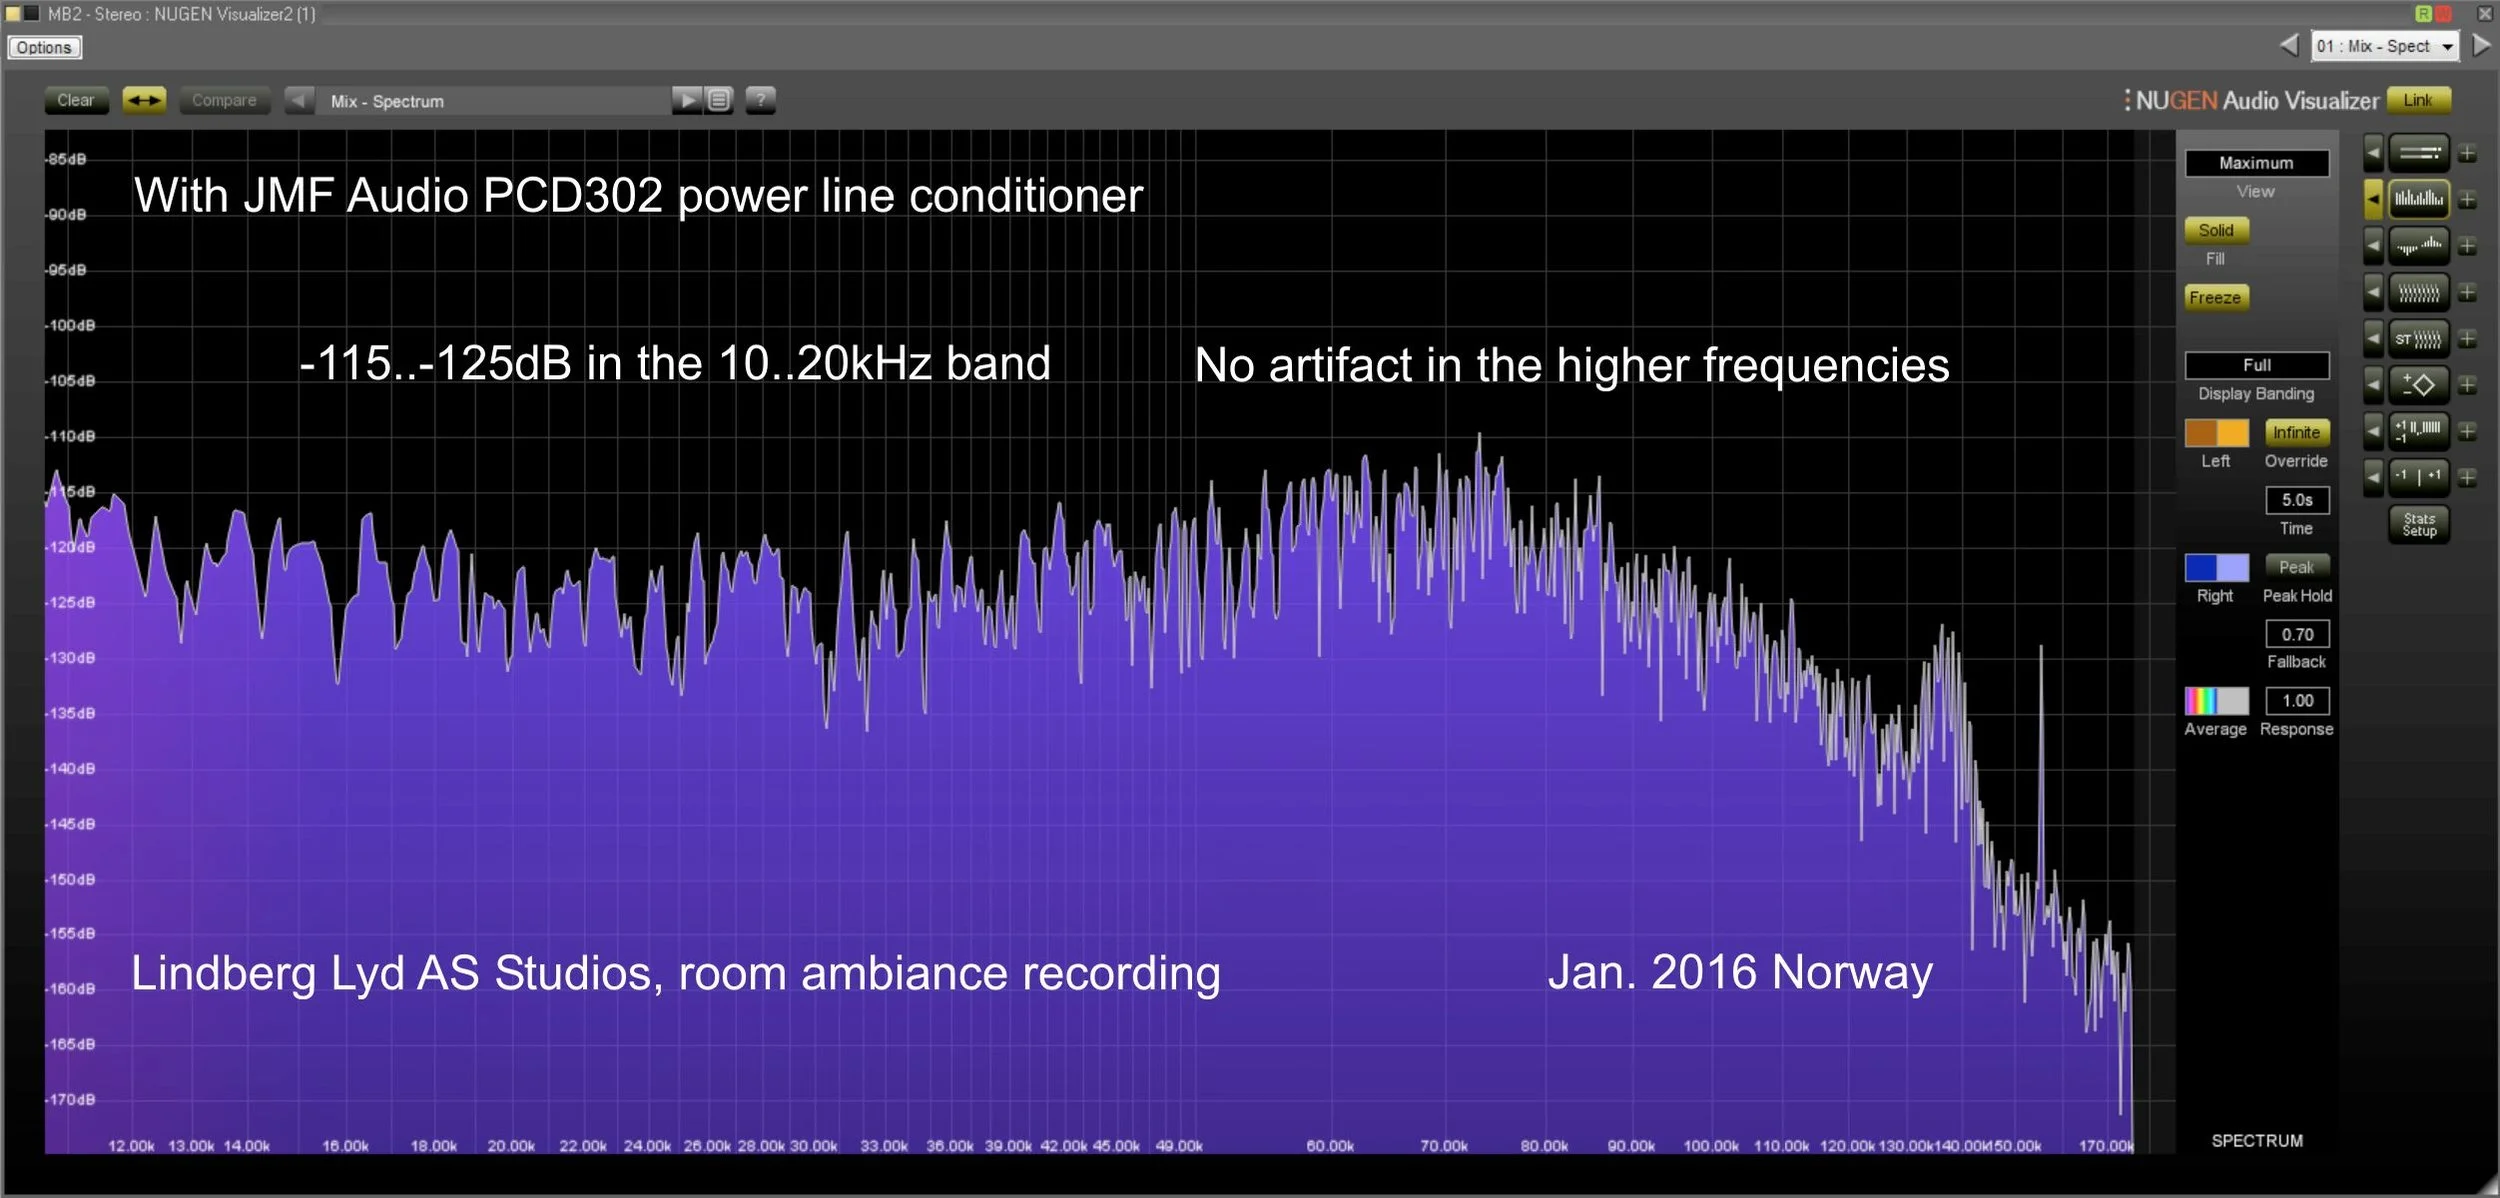This screenshot has width=2500, height=1198.
Task: Open the stereo spectrum ST view
Action: coord(2418,338)
